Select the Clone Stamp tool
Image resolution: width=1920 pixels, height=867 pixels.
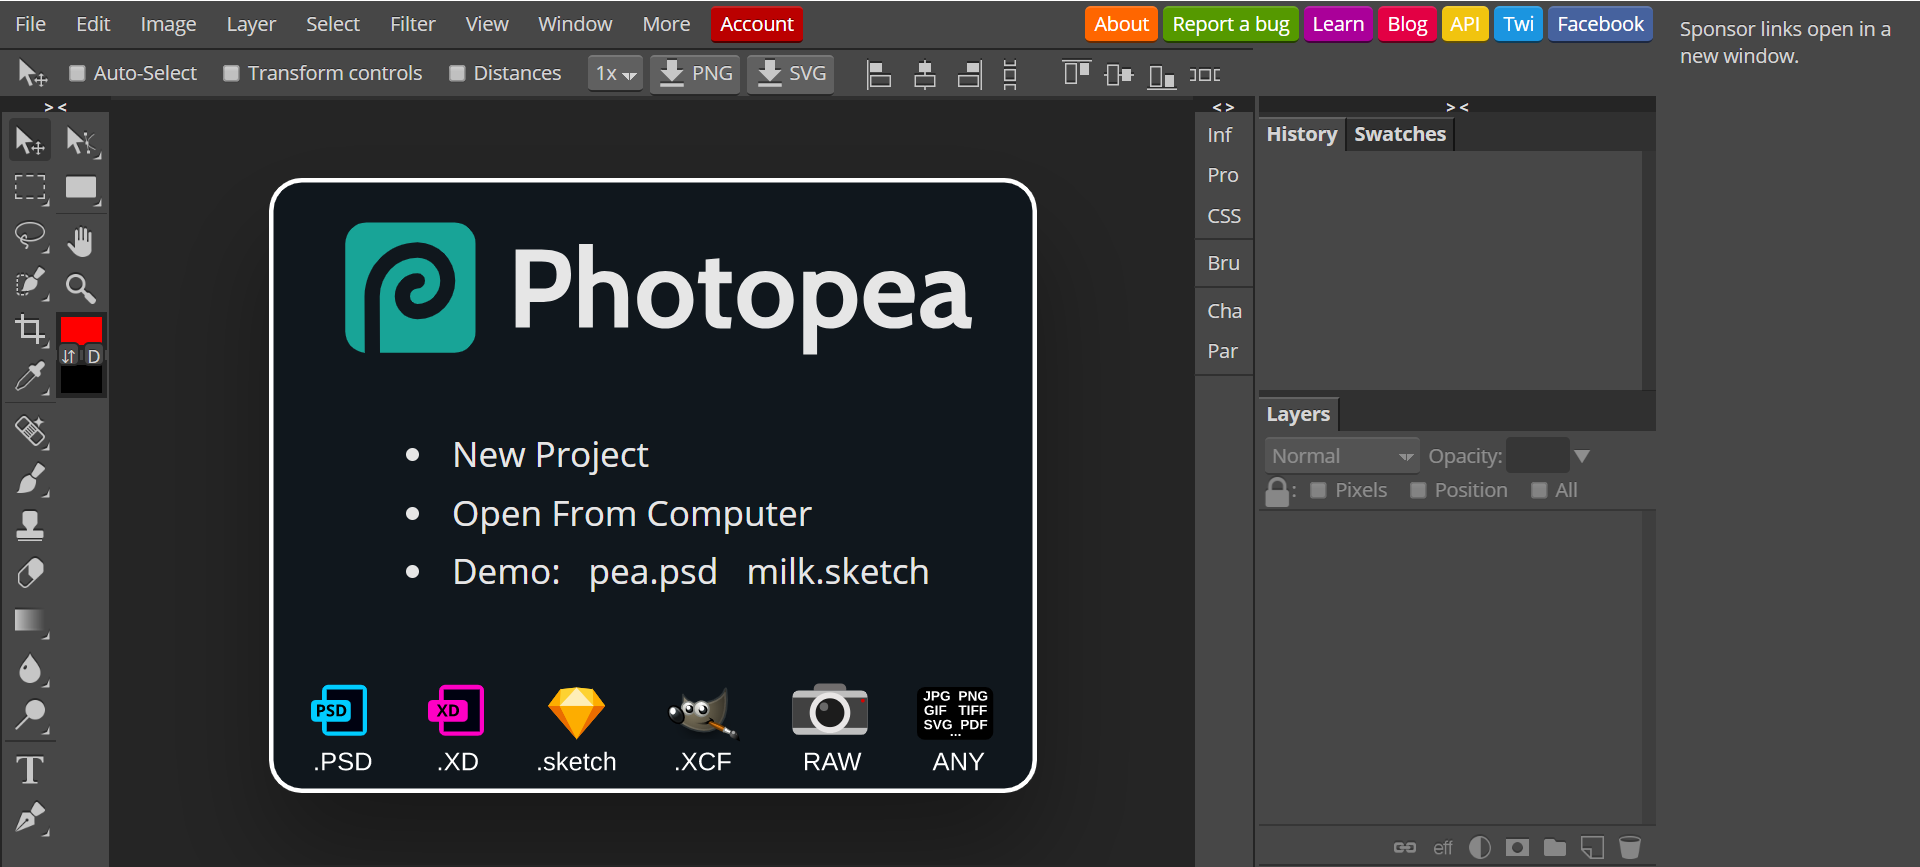pyautogui.click(x=30, y=526)
